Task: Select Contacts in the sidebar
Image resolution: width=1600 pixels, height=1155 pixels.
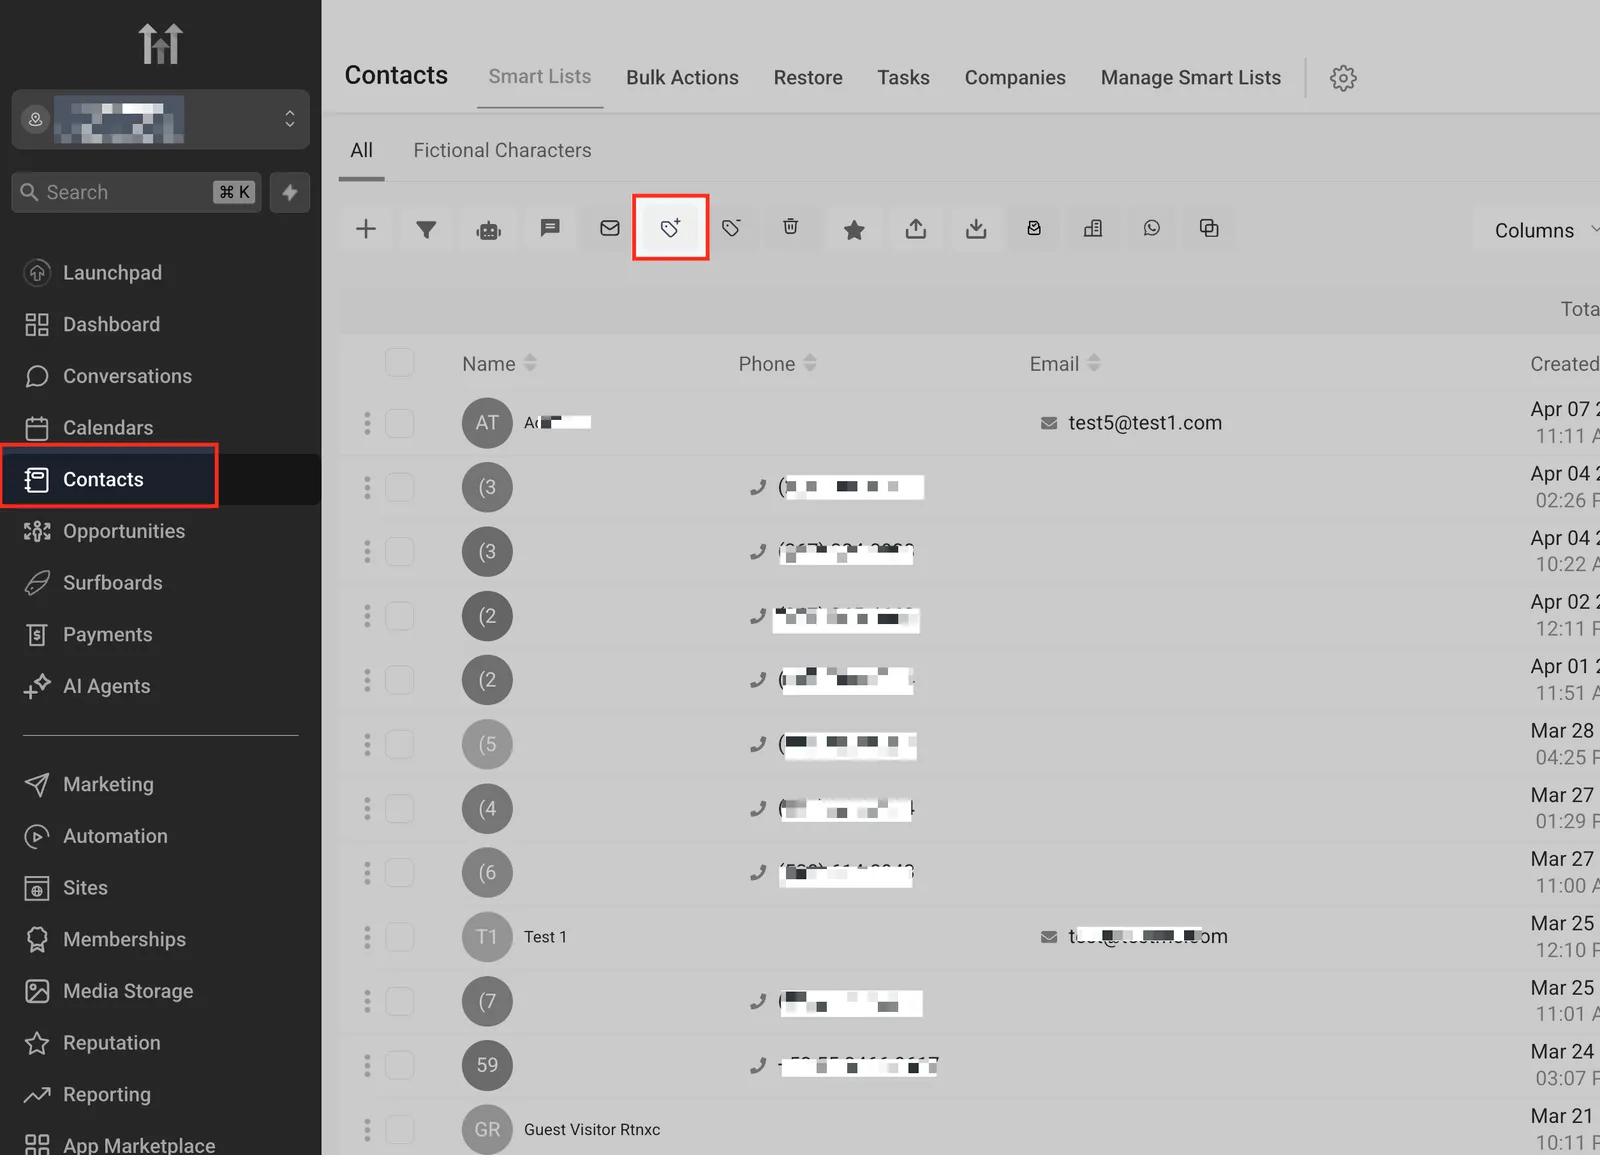Action: pyautogui.click(x=103, y=479)
